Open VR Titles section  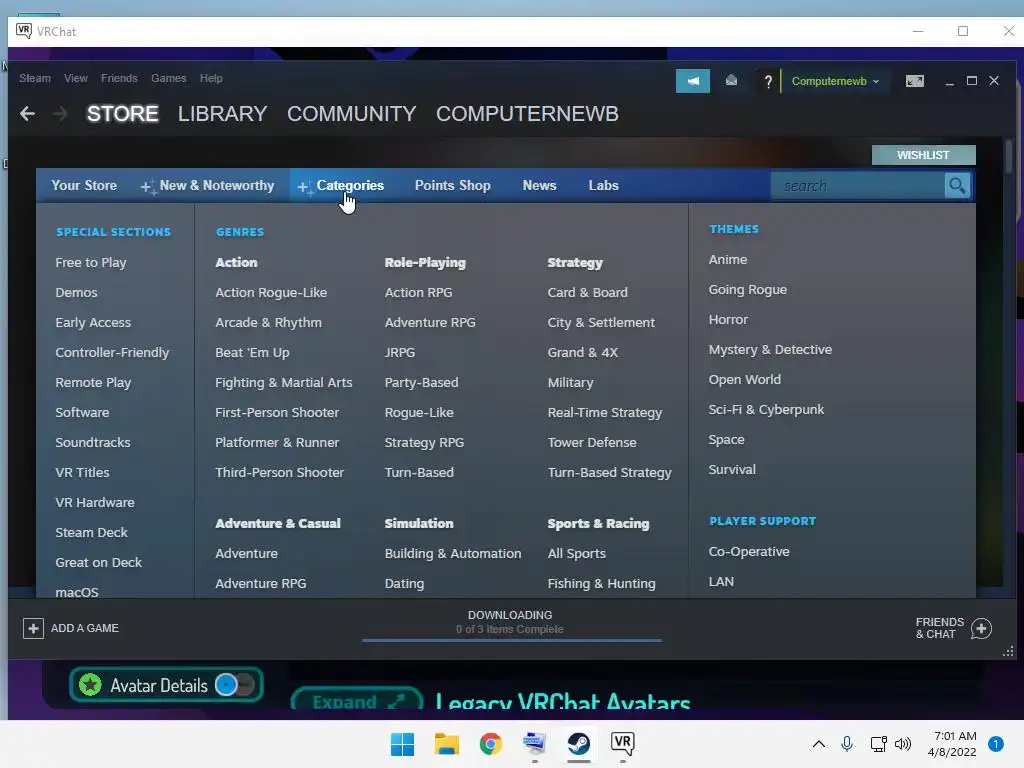point(82,472)
